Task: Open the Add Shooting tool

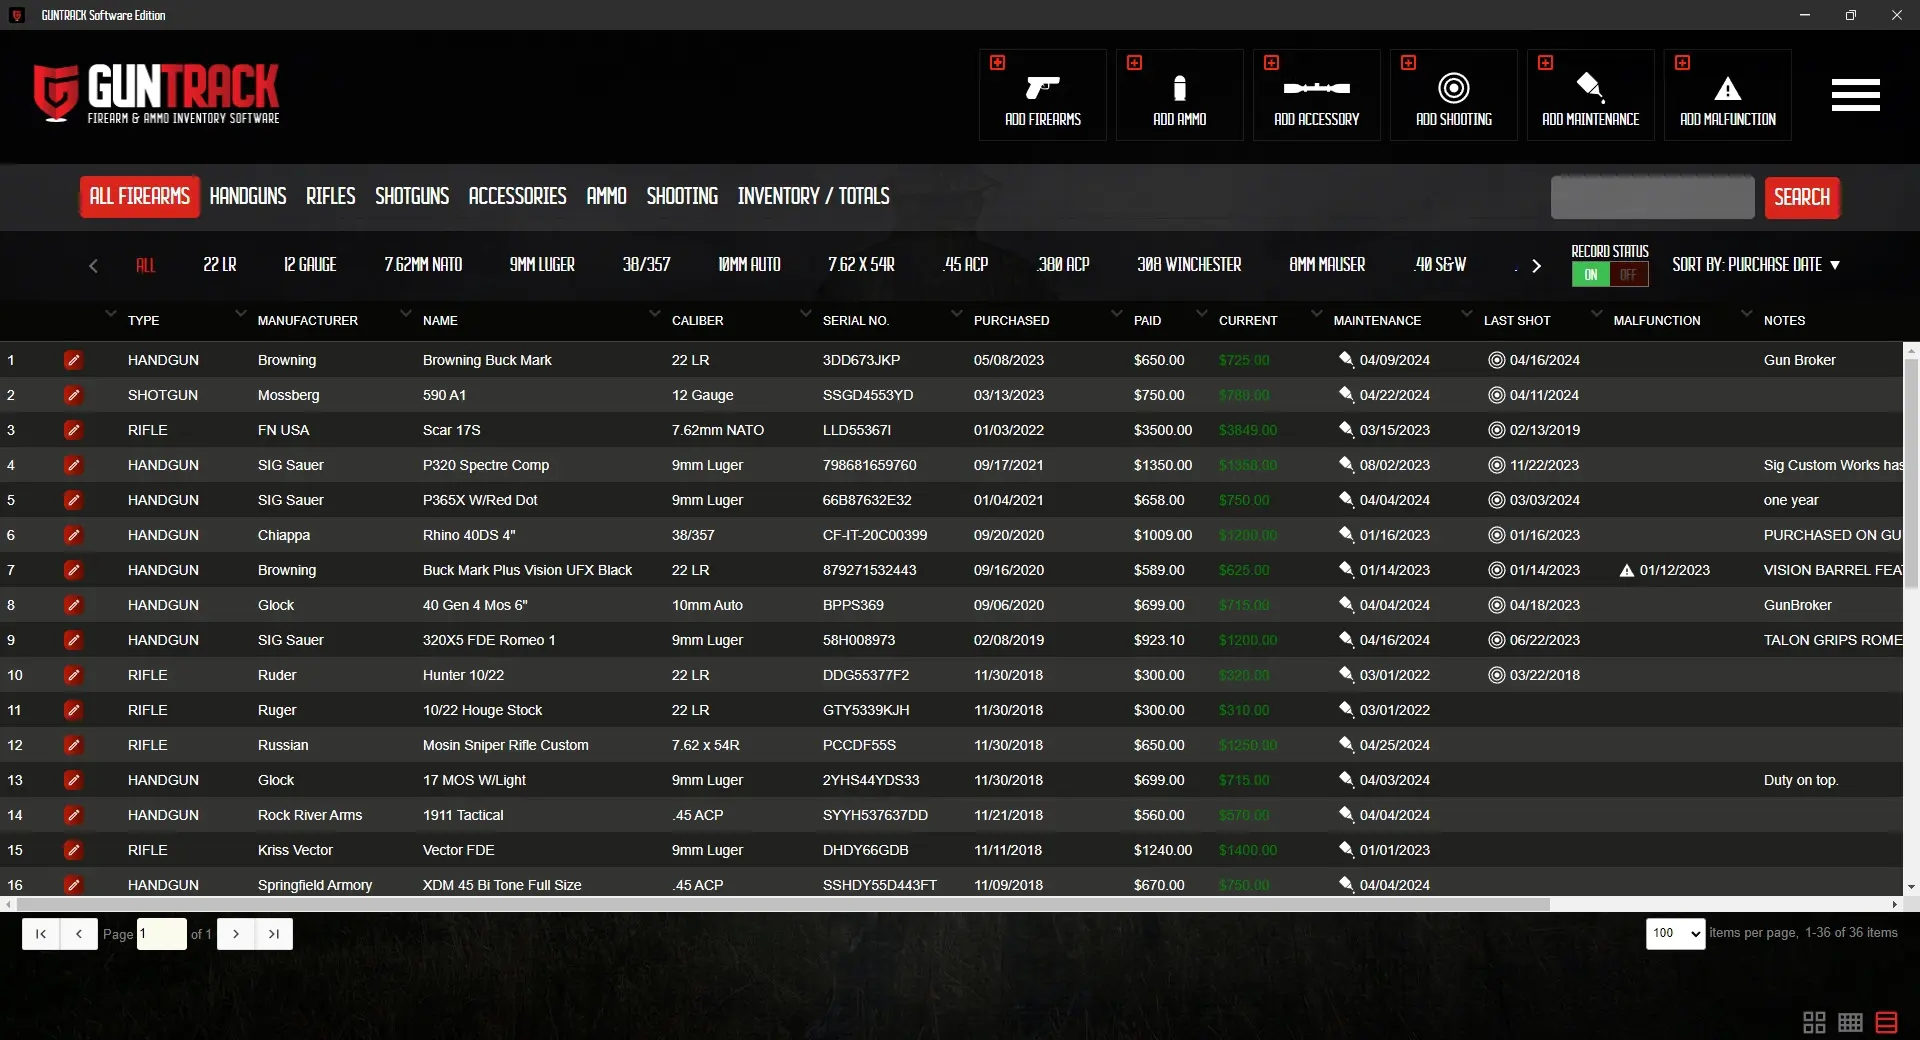Action: click(x=1453, y=95)
